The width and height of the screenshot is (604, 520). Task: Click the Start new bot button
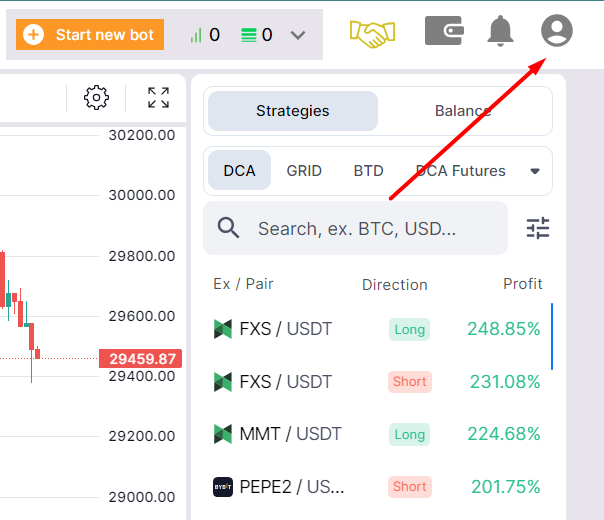90,35
